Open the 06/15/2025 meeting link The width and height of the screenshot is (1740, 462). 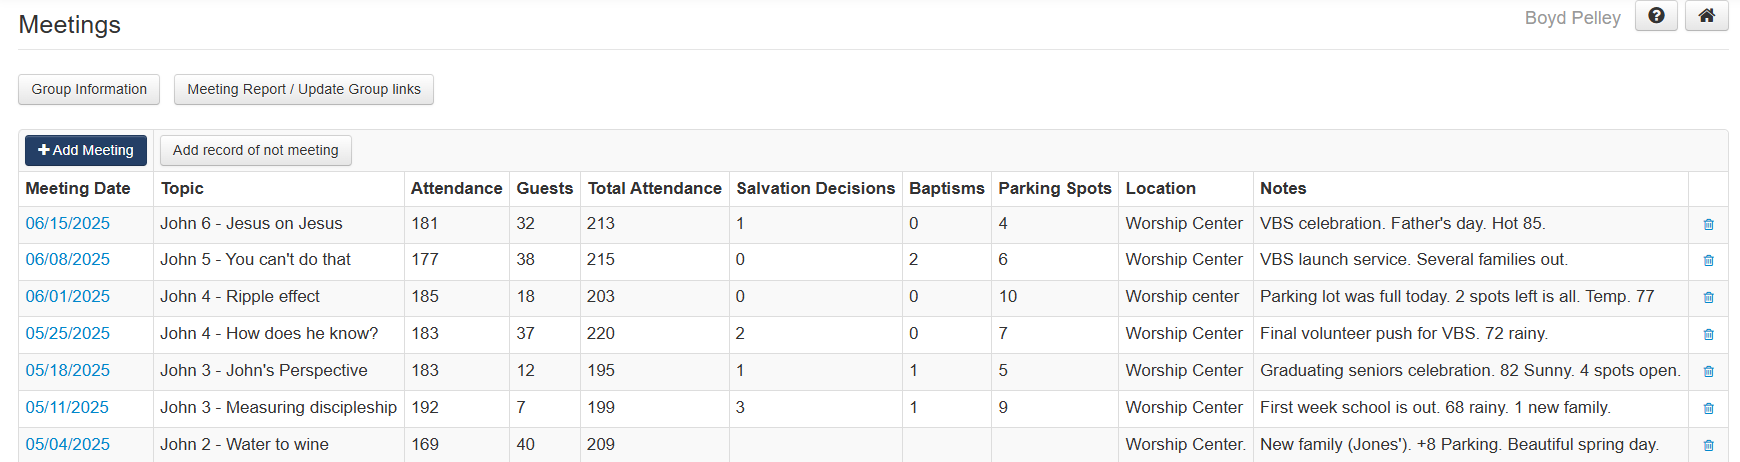pyautogui.click(x=68, y=223)
